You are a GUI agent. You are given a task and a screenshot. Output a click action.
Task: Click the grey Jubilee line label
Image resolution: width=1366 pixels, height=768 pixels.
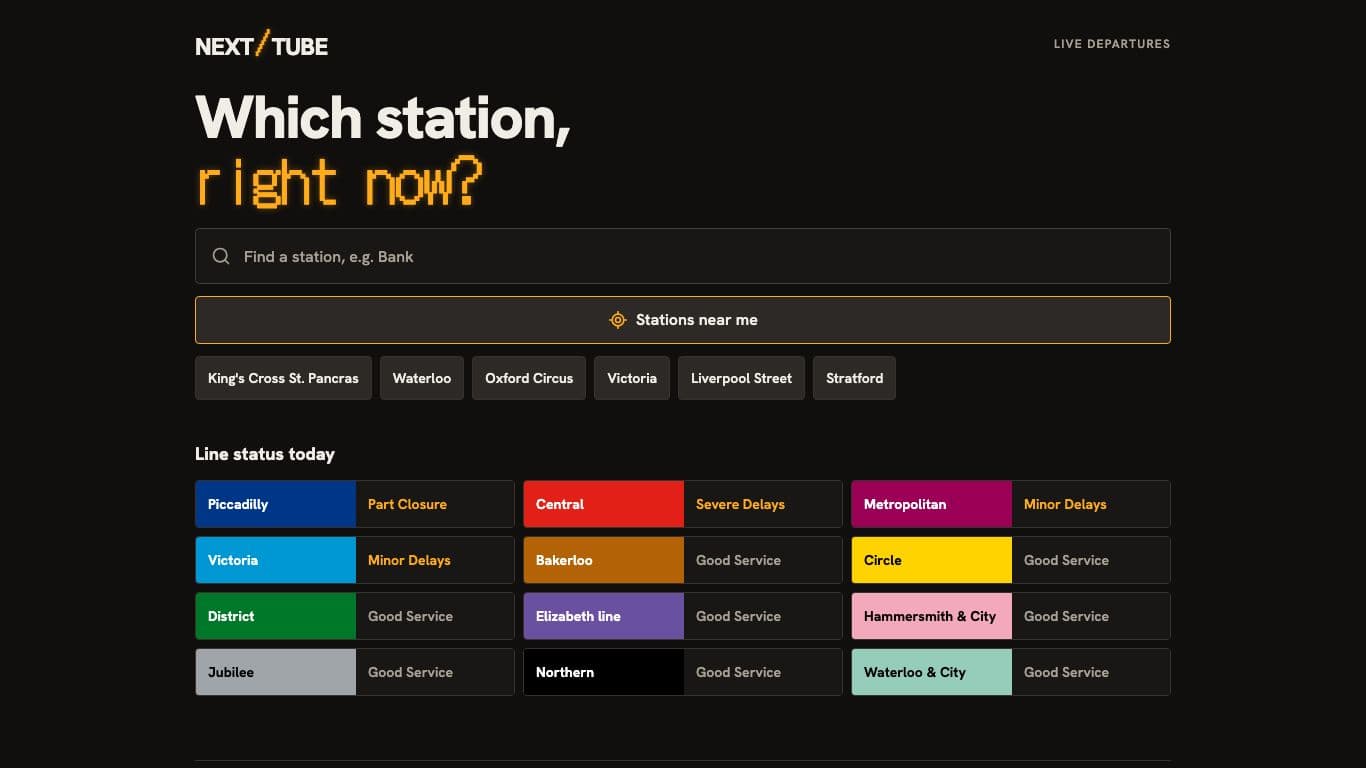click(276, 672)
